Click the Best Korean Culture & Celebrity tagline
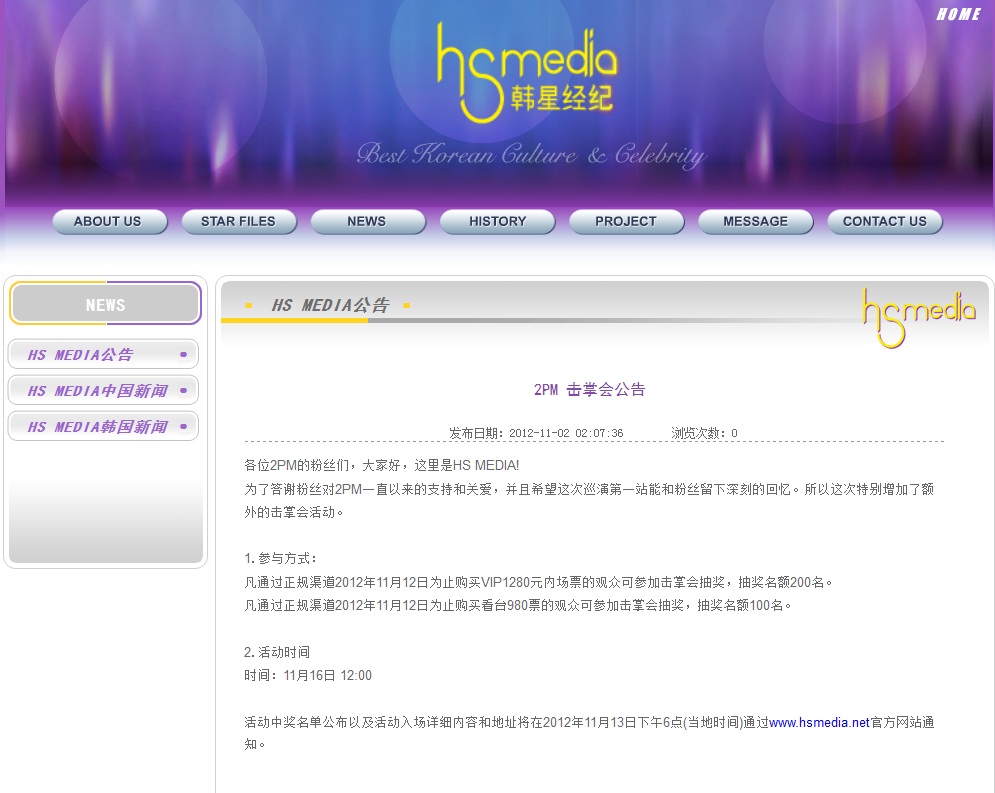Screen dimensions: 995x793 (532, 155)
